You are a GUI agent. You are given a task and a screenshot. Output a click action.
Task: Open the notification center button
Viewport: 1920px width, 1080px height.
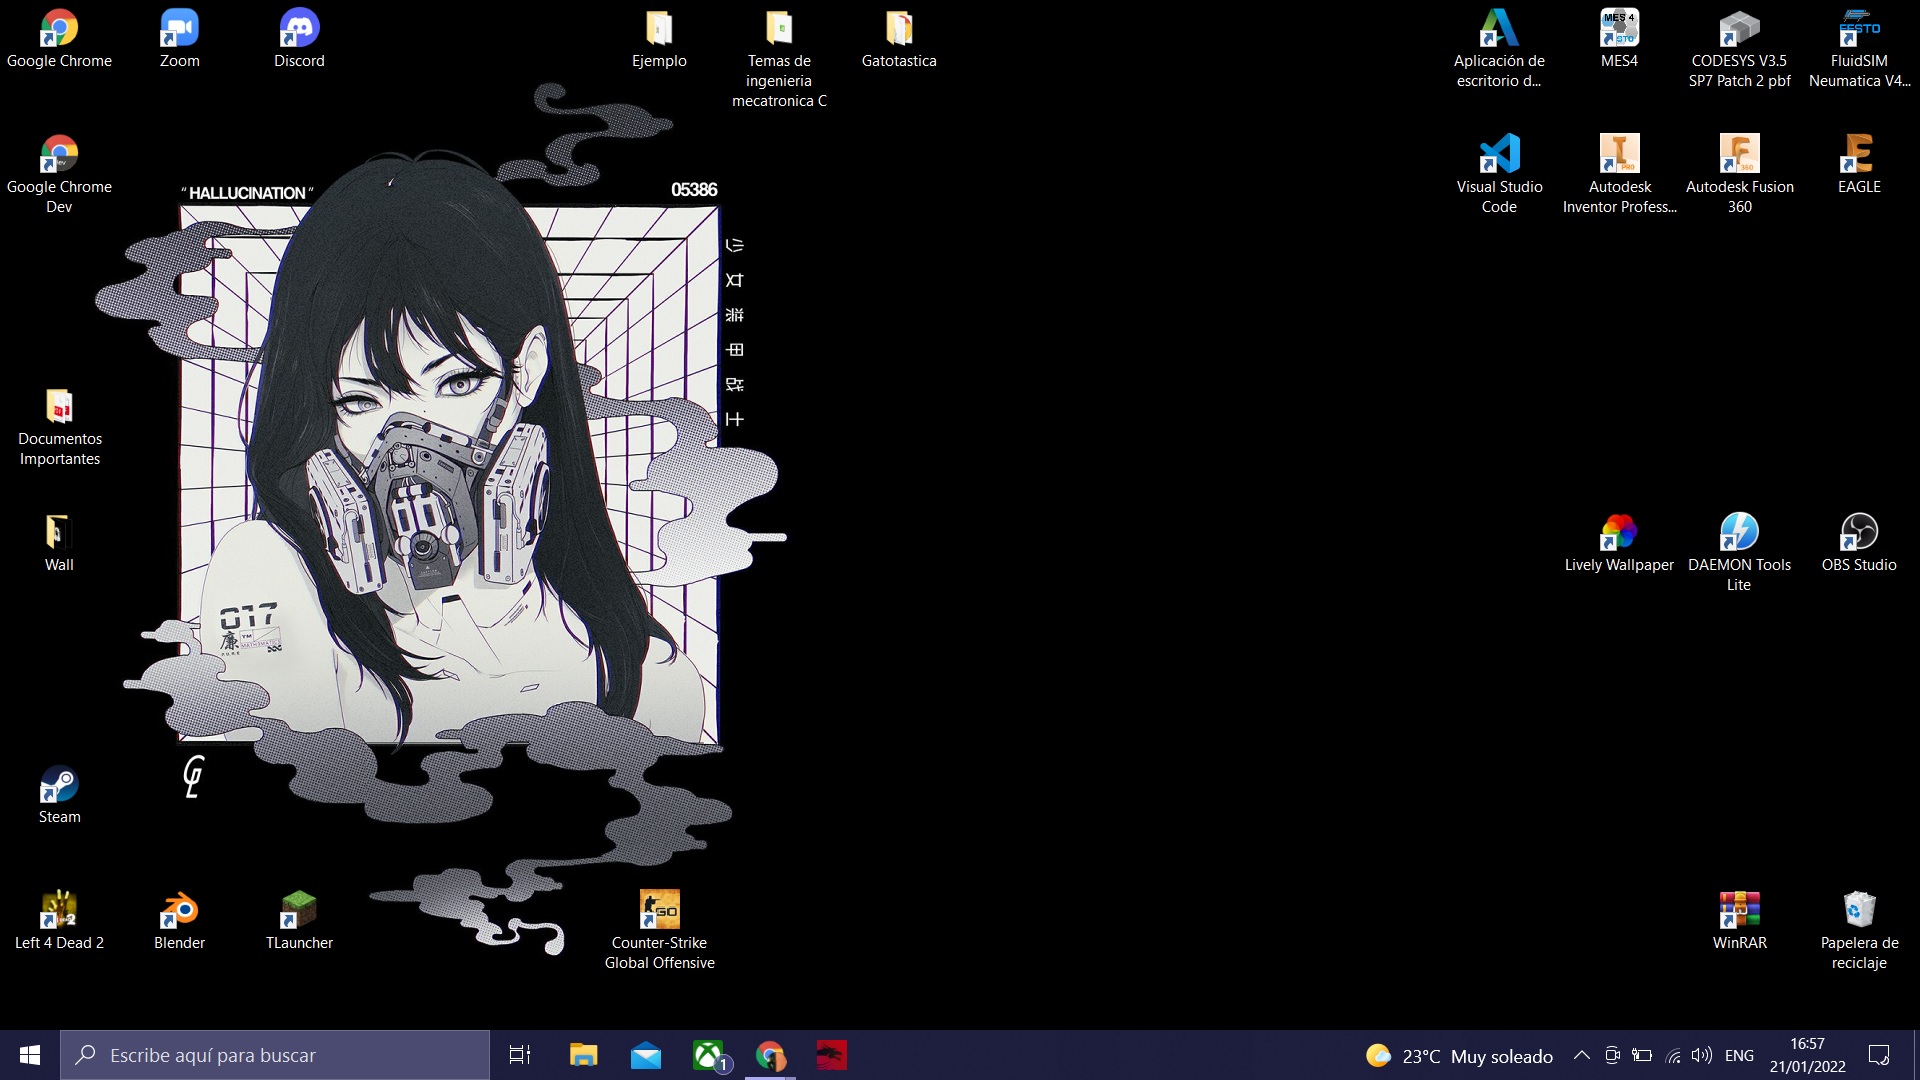1879,1056
